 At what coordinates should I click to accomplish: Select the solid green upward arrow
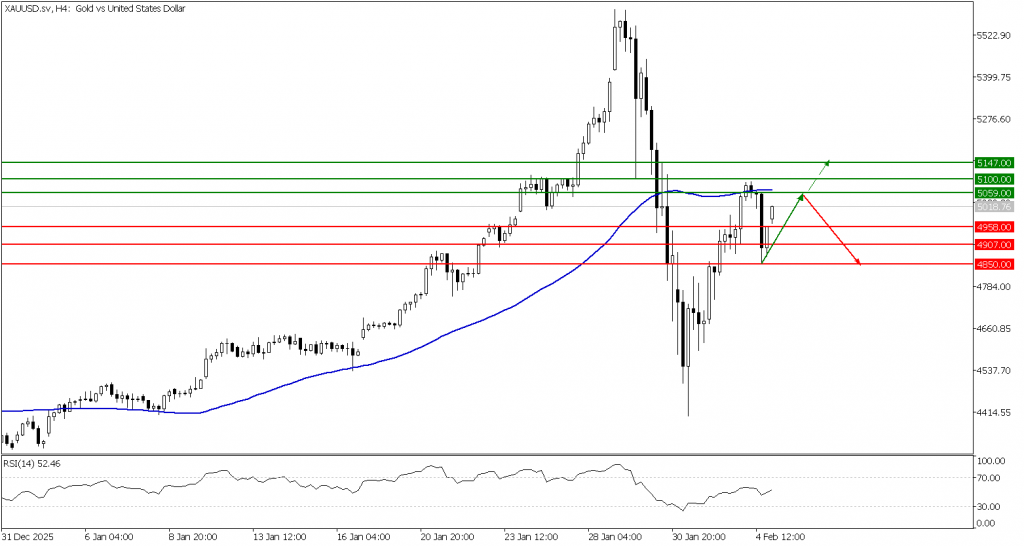coord(783,228)
